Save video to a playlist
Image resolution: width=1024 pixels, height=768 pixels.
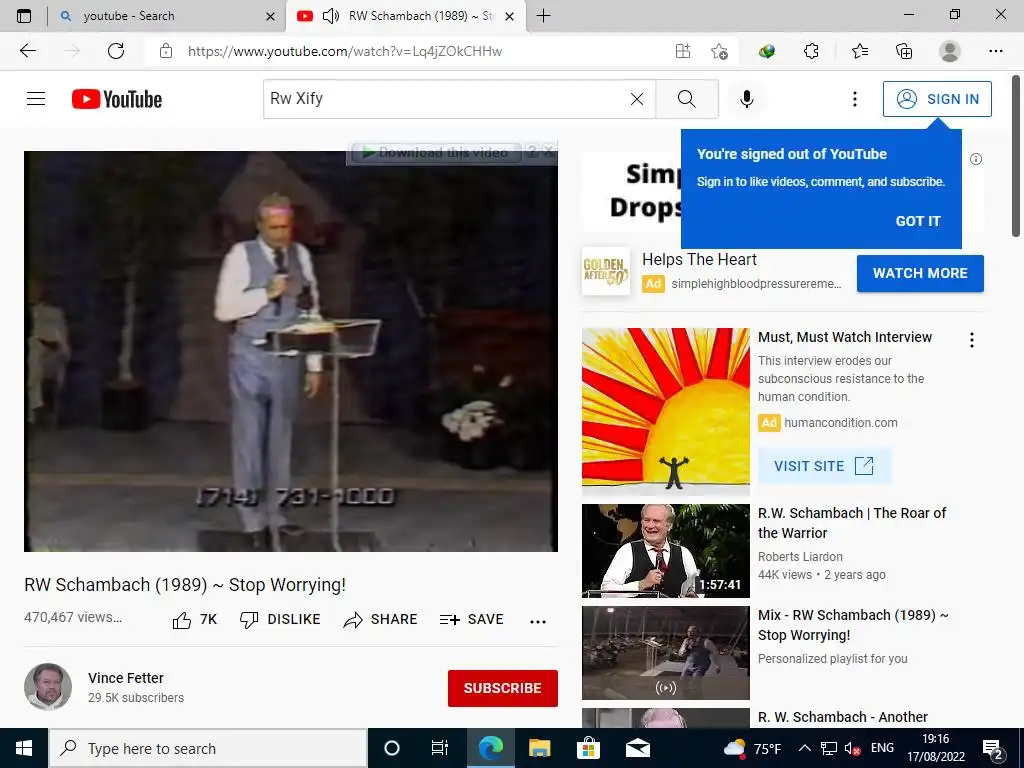click(472, 620)
